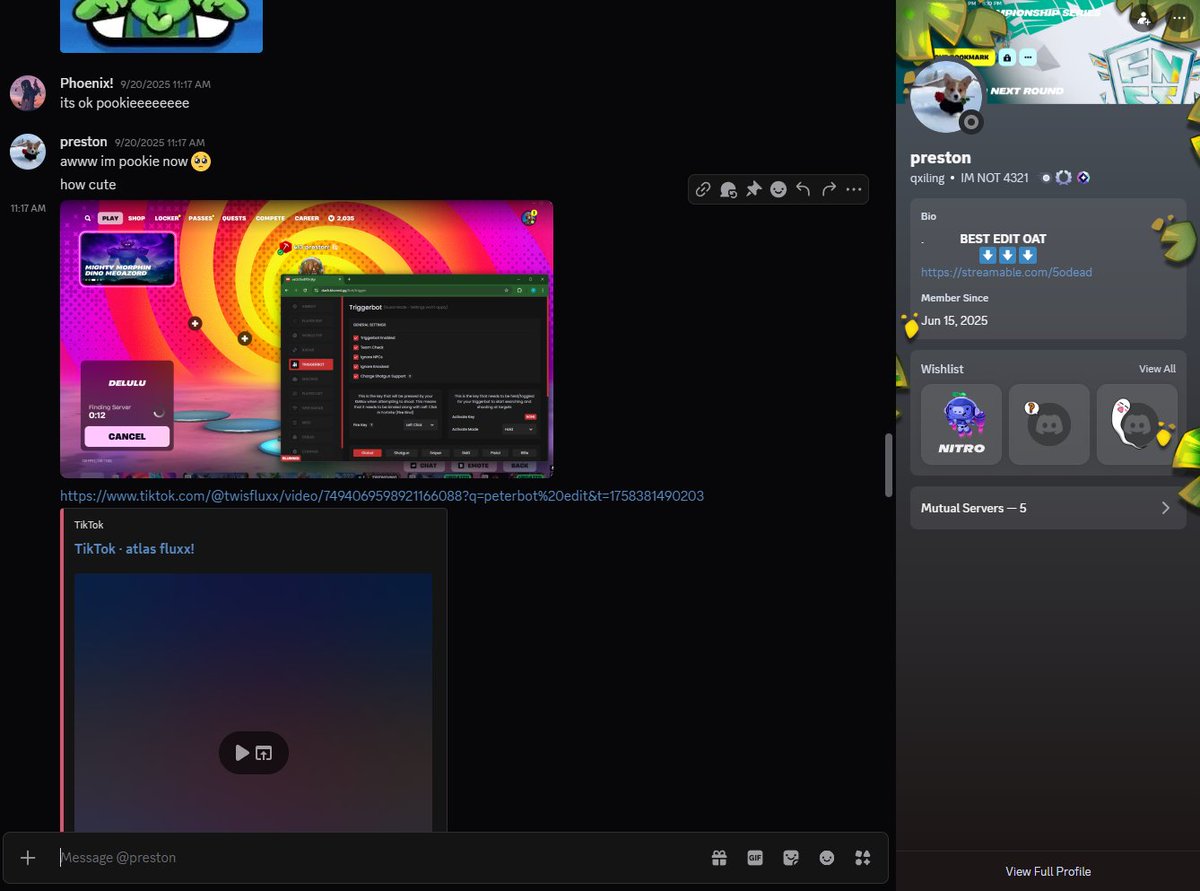
Task: Click Phoenix! username in chat
Action: [87, 84]
